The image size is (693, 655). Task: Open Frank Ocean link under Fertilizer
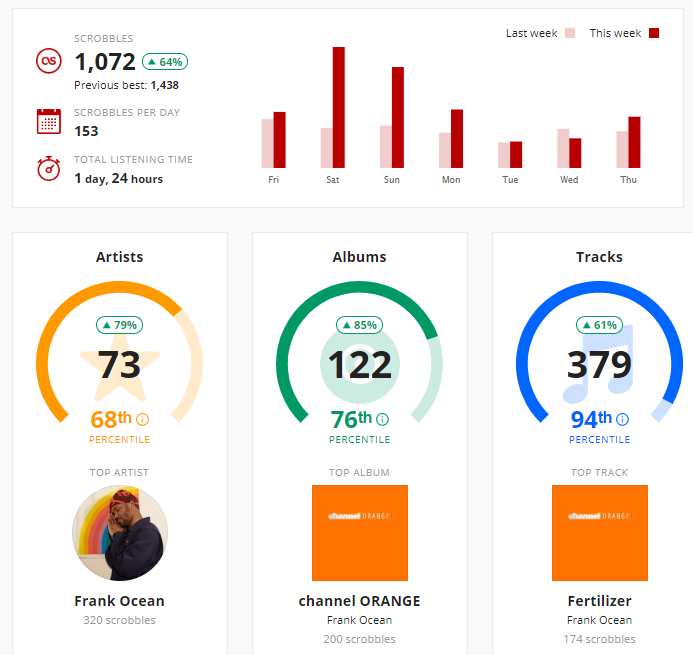pyautogui.click(x=599, y=620)
